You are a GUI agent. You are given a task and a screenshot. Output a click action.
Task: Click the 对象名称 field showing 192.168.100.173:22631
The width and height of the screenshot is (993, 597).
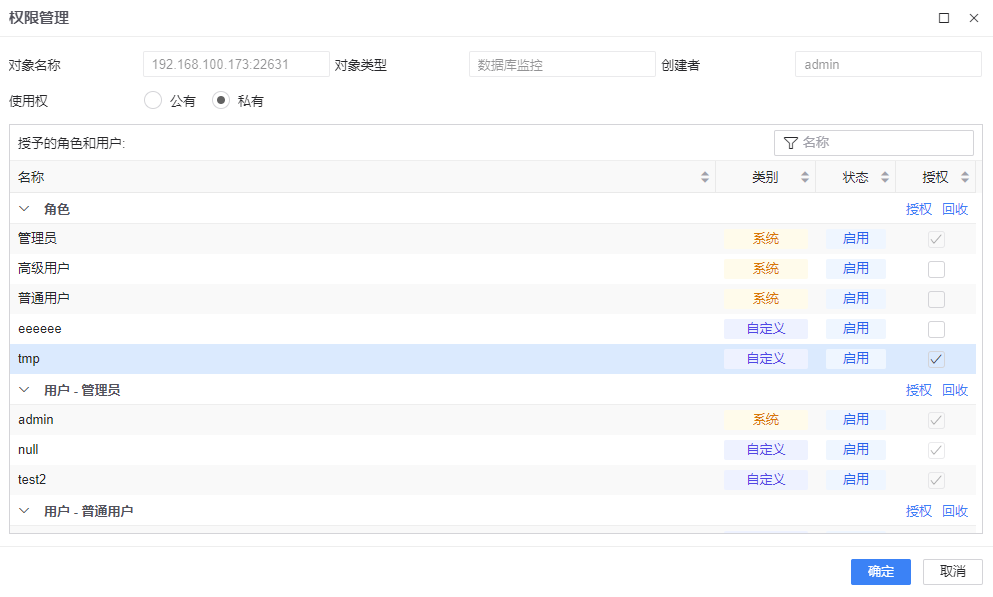tap(236, 64)
